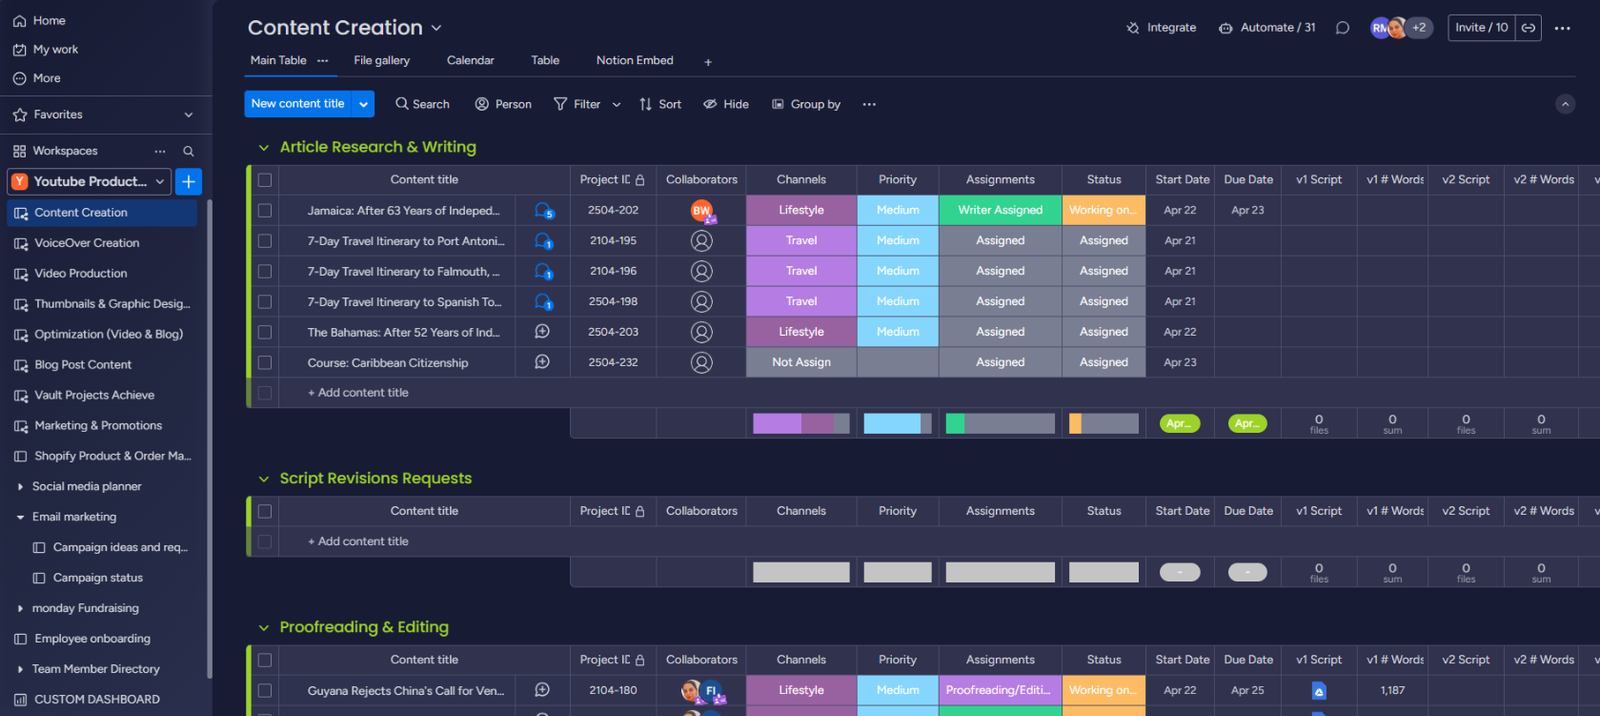Click search icon beside Workspaces
Screen dimensions: 1600x716
(x=188, y=151)
